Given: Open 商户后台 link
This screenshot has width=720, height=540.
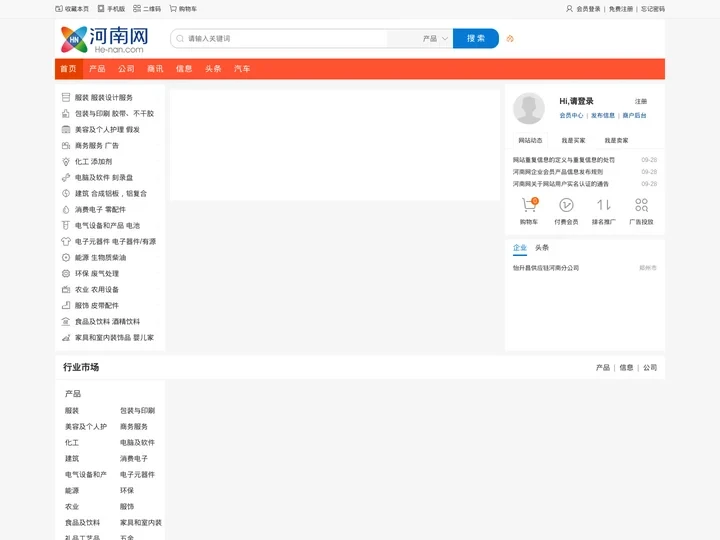Looking at the screenshot, I should coord(635,115).
